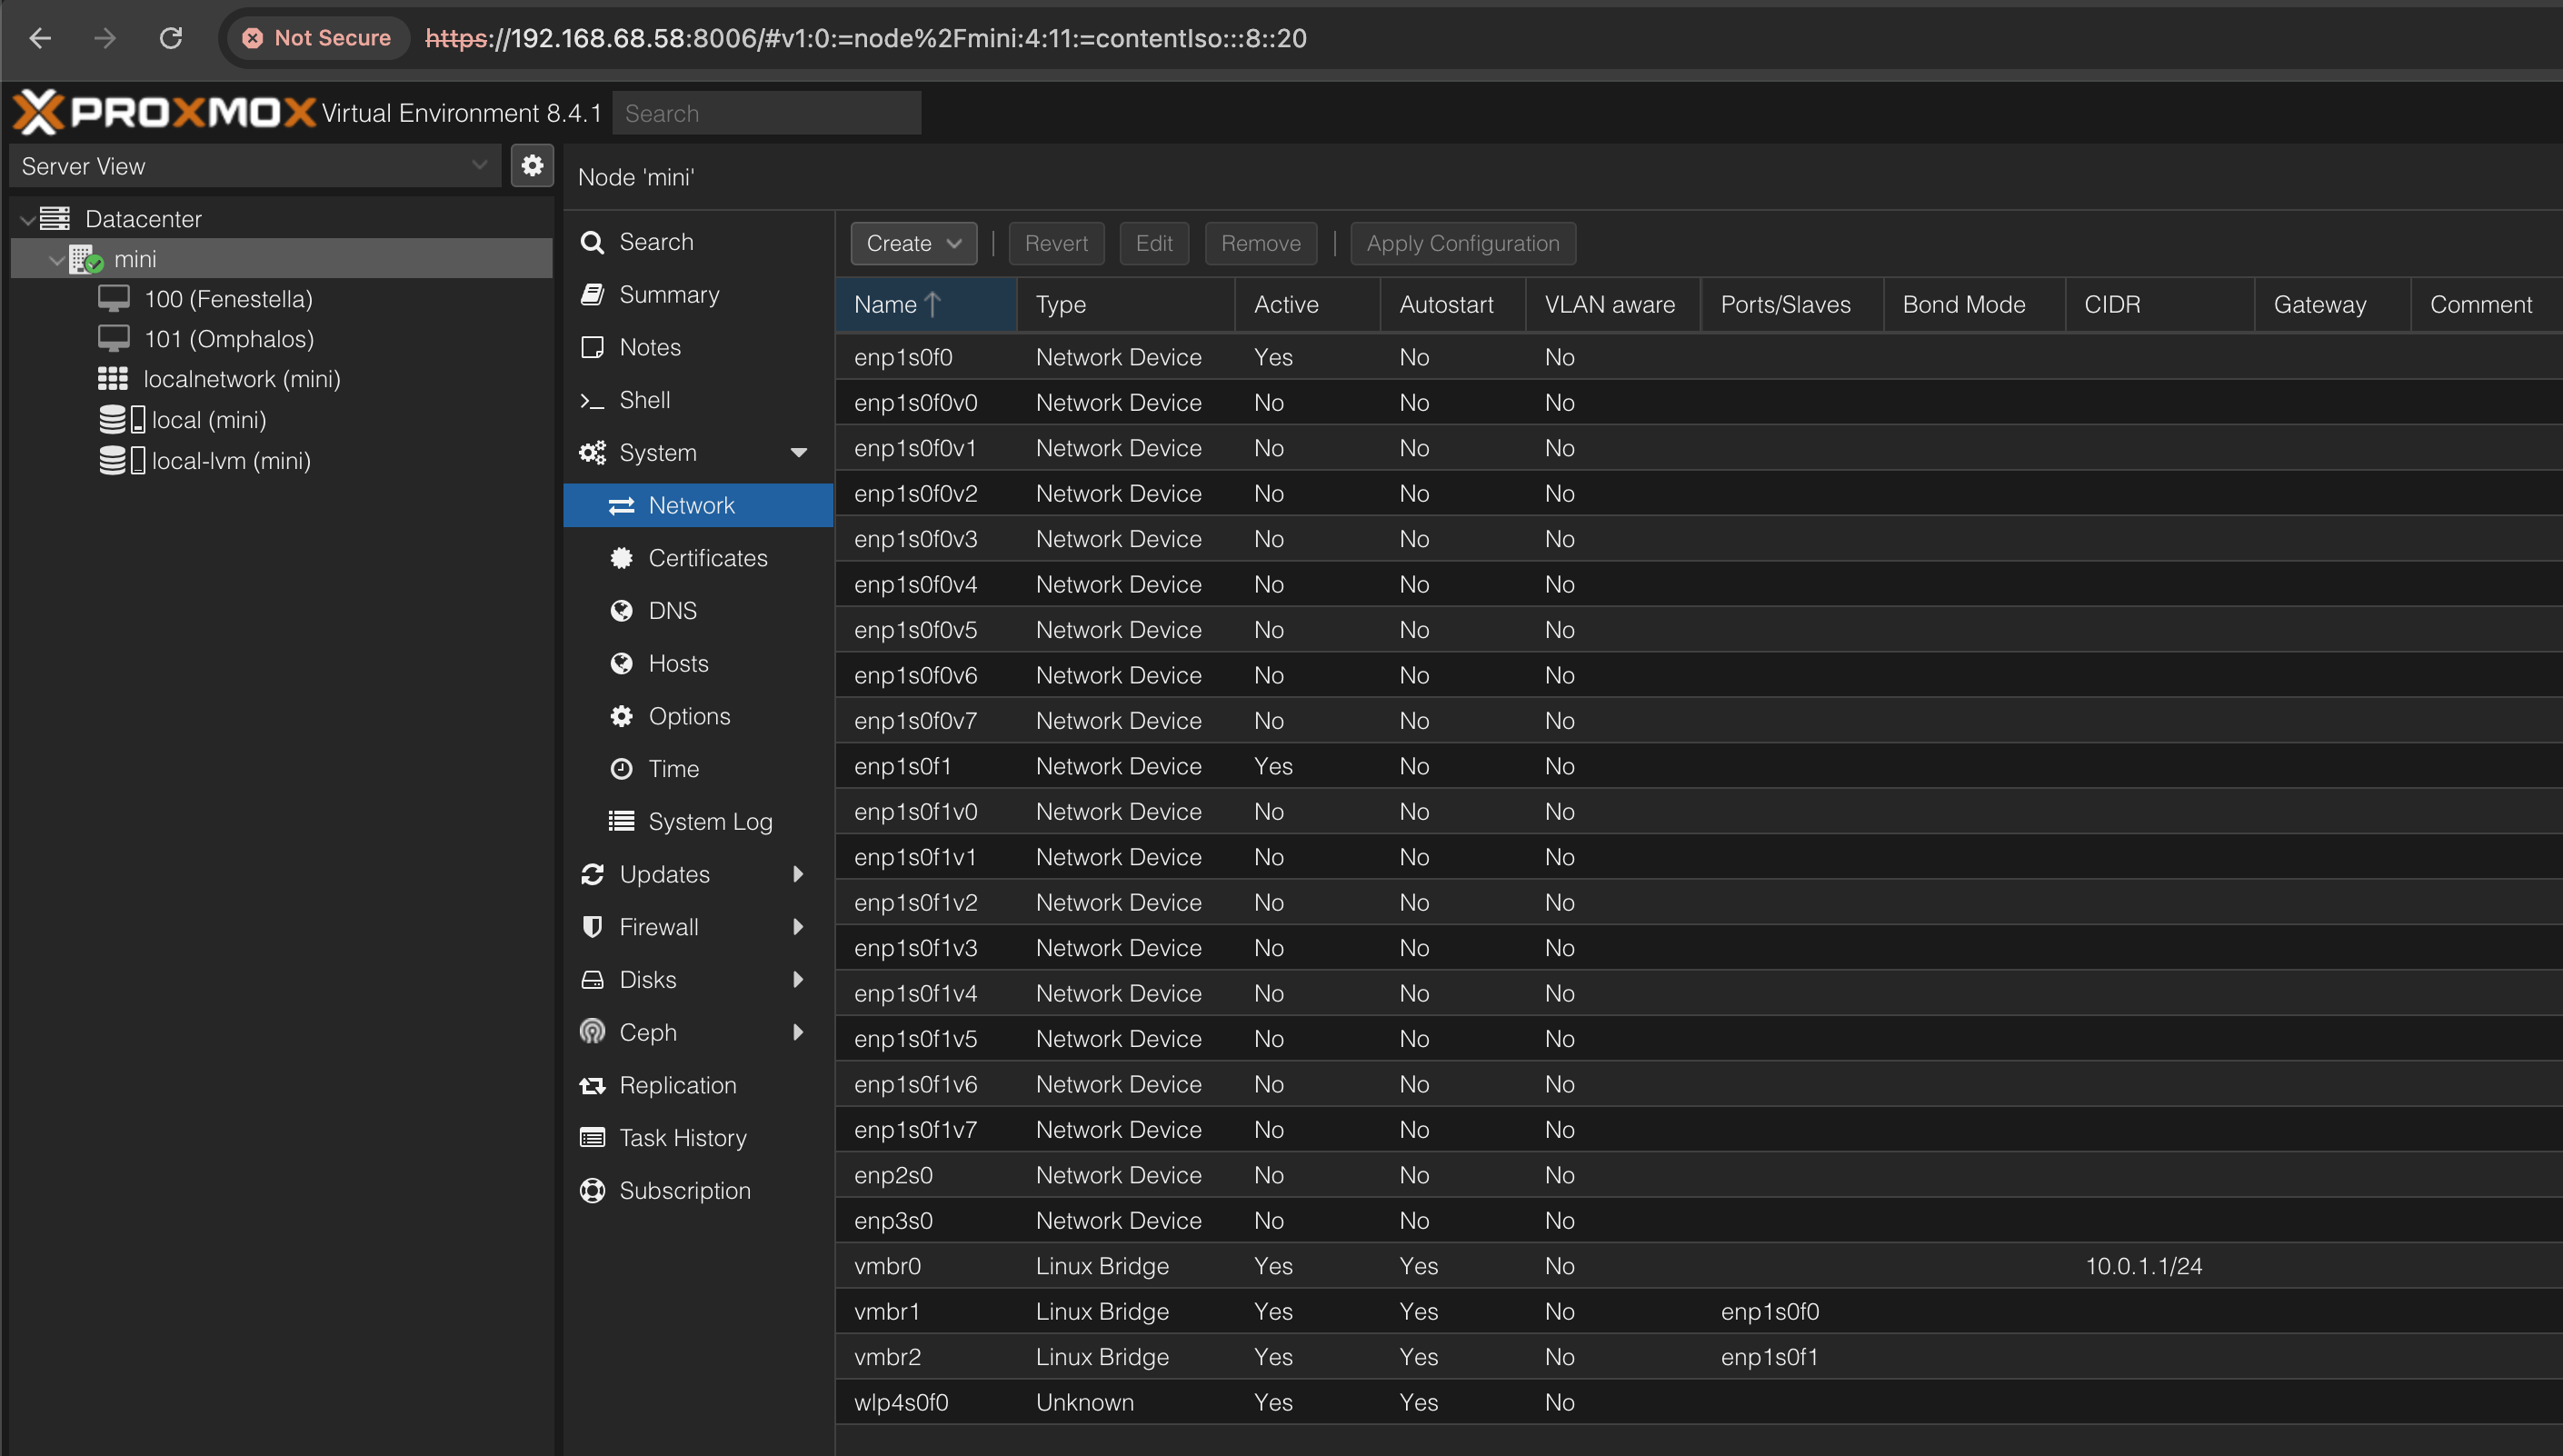Collapse the System submenu arrow
This screenshot has height=1456, width=2563.
click(x=798, y=453)
